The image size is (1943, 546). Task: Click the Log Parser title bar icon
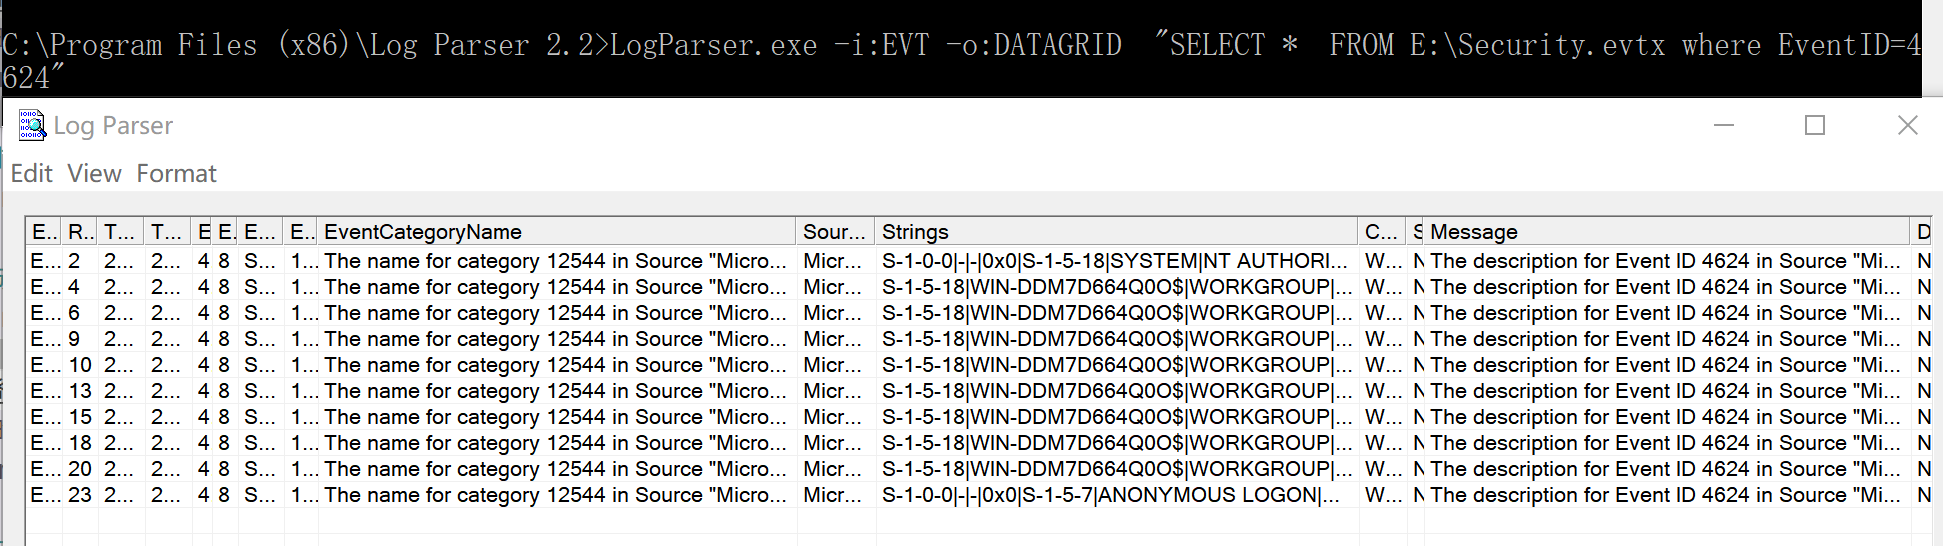[32, 126]
